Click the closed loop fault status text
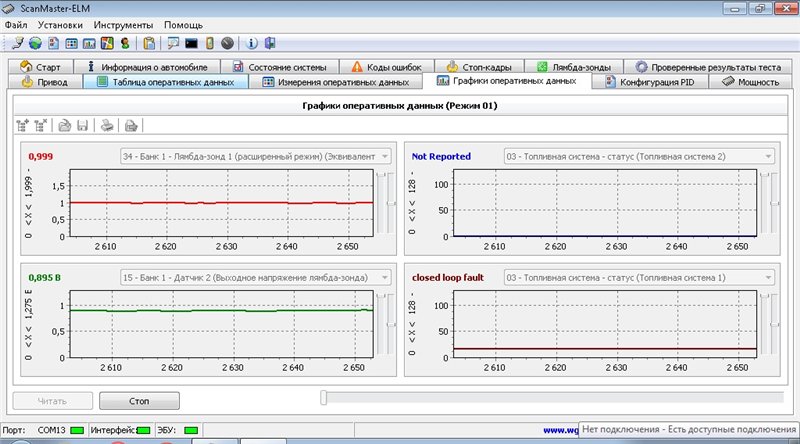This screenshot has height=444, width=800. 447,278
